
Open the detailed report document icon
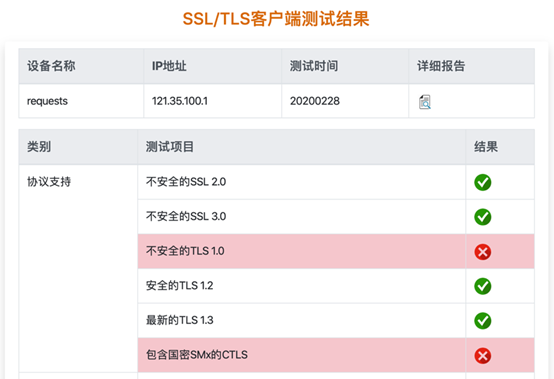coord(425,102)
